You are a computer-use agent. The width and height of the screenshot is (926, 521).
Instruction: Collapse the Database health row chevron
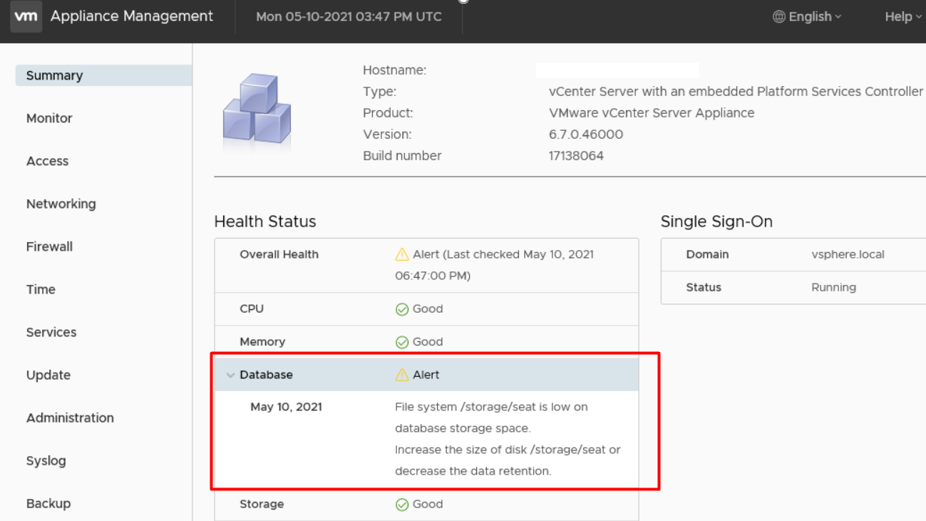click(230, 376)
